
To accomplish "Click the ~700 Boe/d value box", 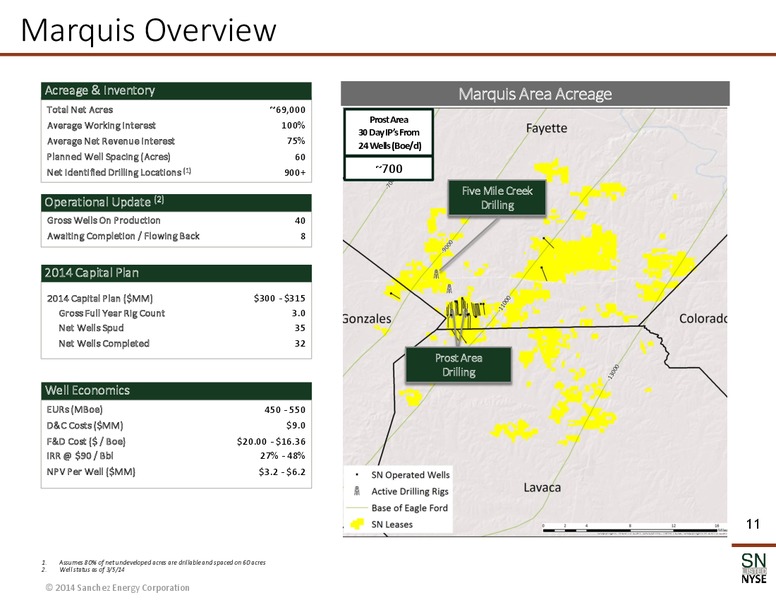I will 388,169.
